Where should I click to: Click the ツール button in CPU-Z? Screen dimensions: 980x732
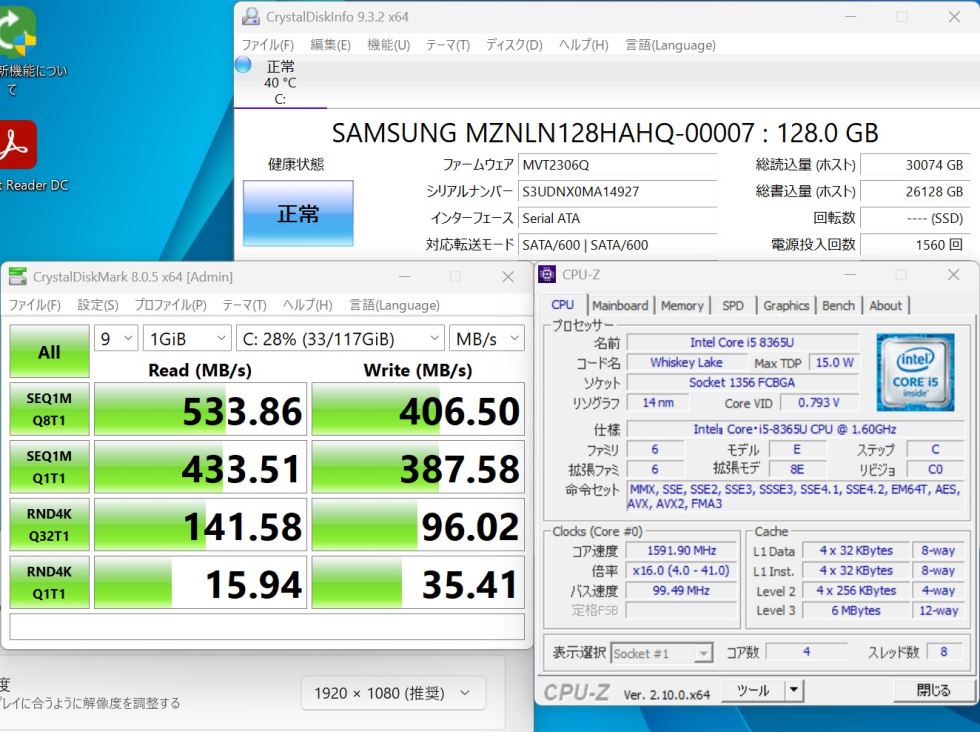pyautogui.click(x=753, y=690)
